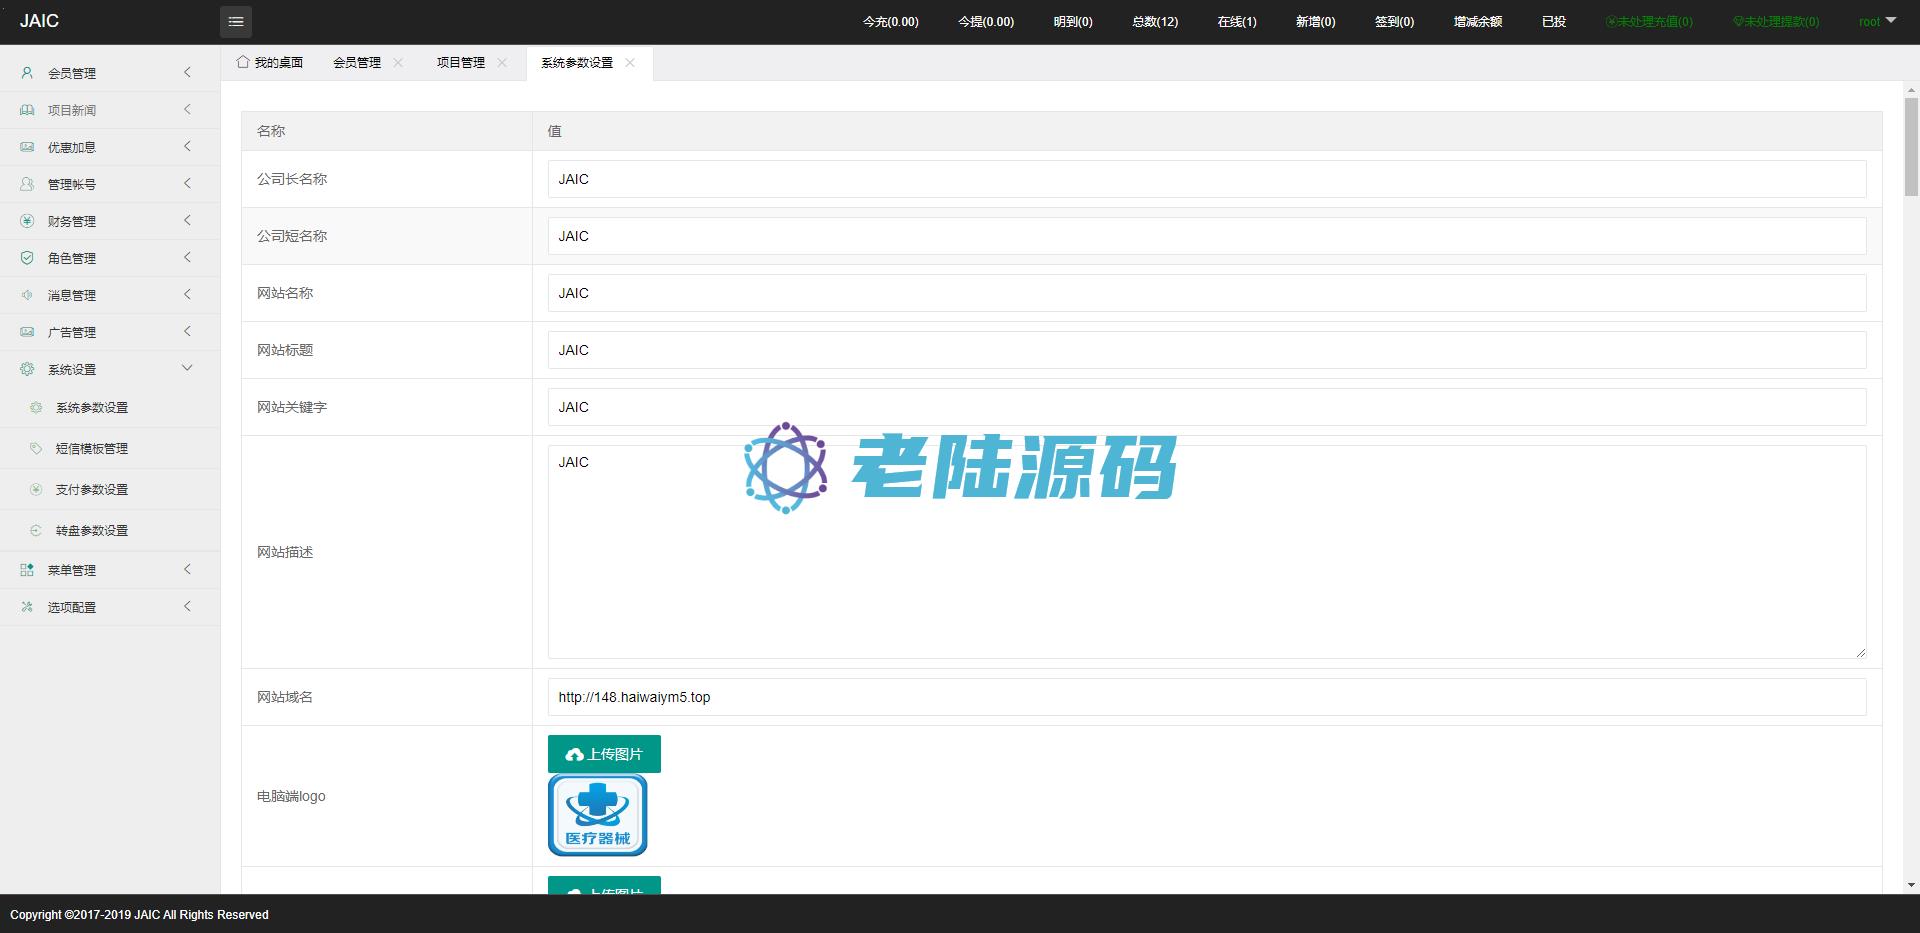
Task: Click the 角色管理 shield icon
Action: point(27,258)
